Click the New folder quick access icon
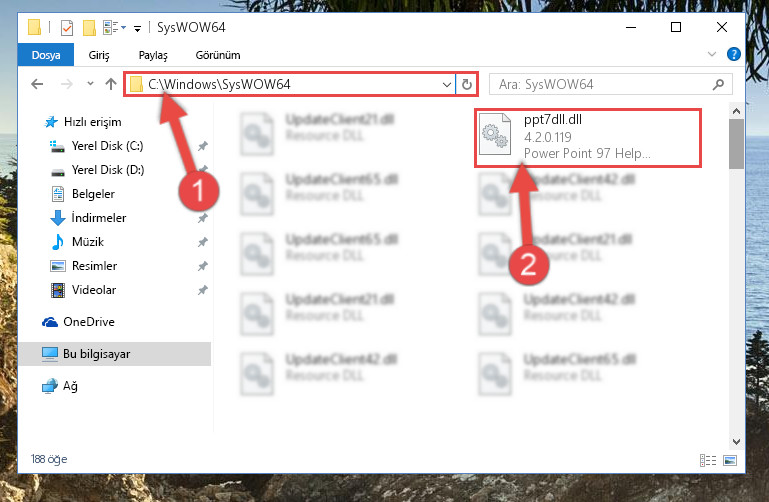The image size is (769, 502). 89,27
